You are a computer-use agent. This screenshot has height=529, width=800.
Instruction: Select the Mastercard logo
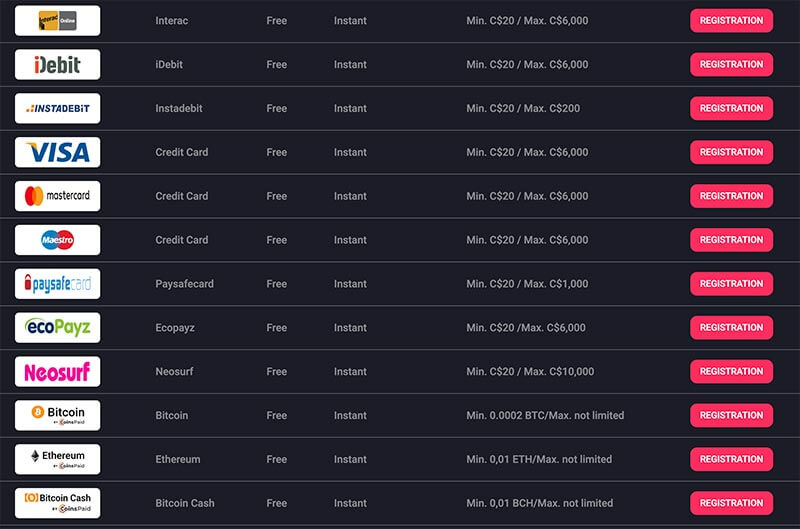tap(58, 196)
